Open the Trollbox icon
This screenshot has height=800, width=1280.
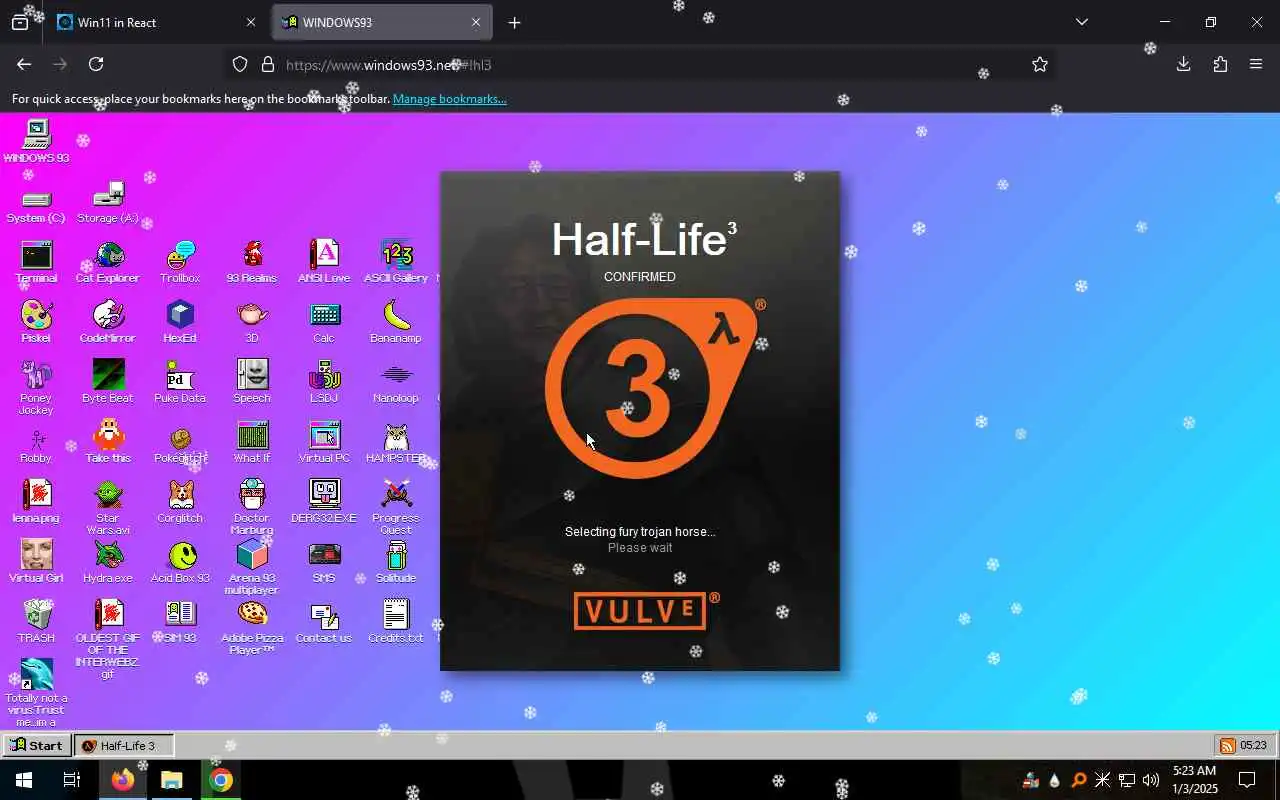[180, 263]
